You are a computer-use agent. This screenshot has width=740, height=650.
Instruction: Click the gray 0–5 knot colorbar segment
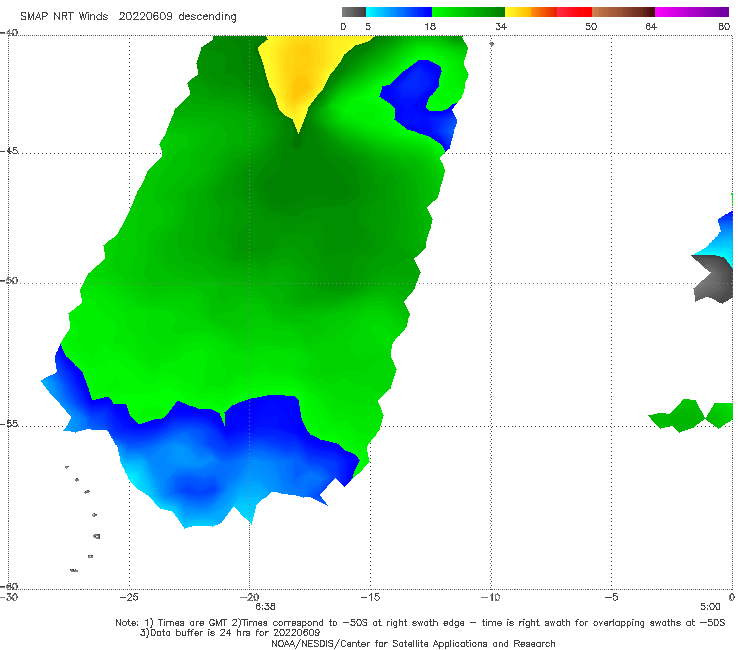(353, 12)
